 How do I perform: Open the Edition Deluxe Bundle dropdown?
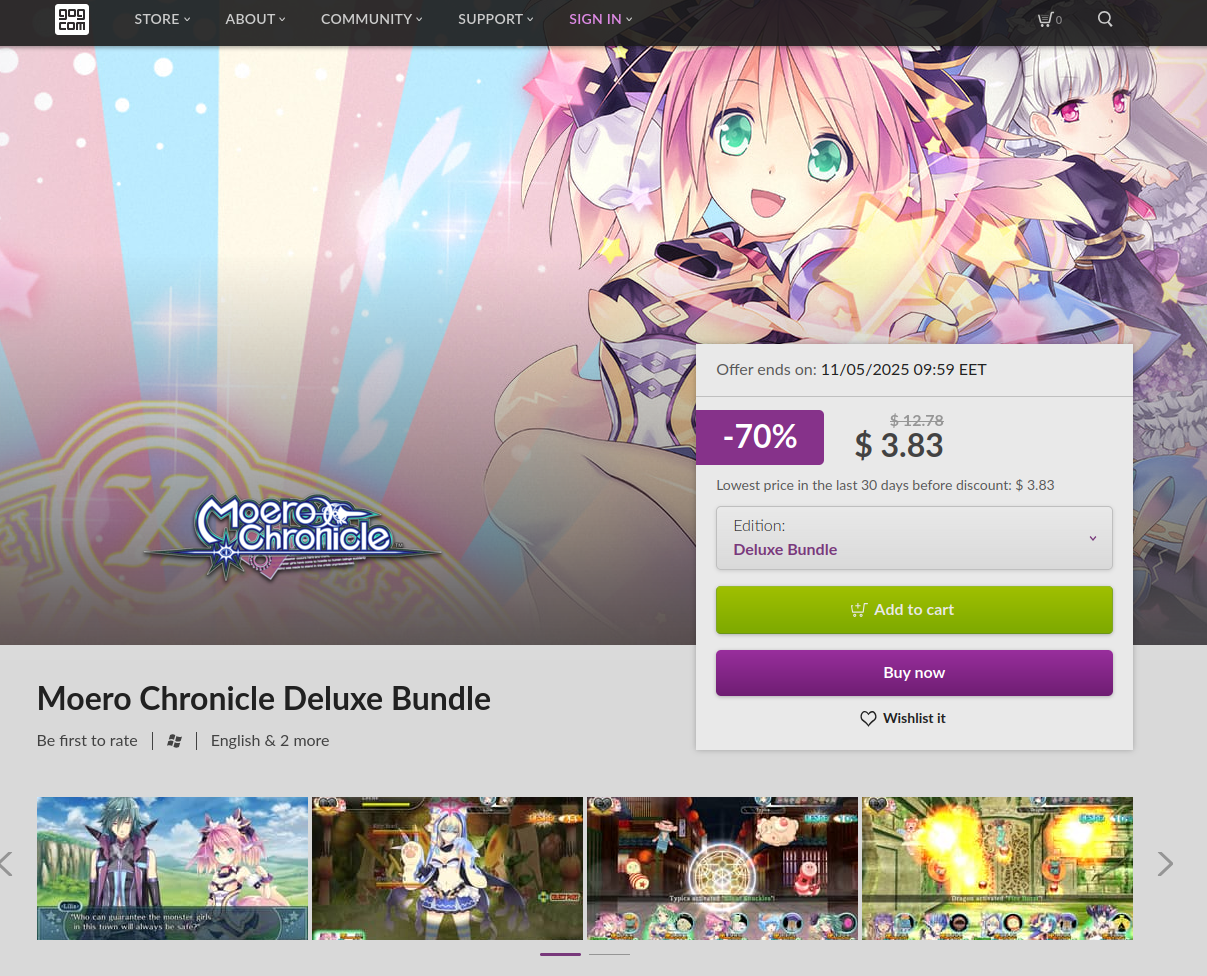[x=914, y=538]
